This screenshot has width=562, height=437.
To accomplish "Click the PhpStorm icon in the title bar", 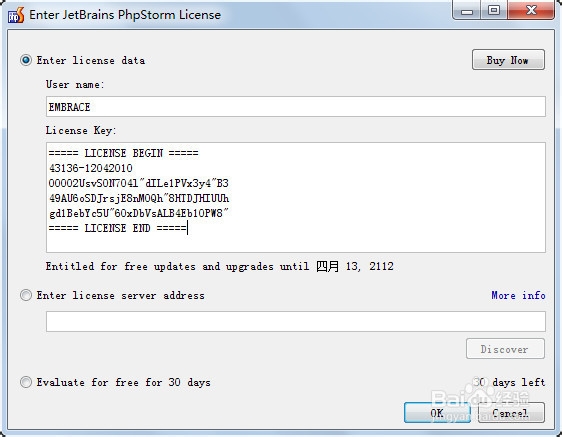I will (16, 15).
